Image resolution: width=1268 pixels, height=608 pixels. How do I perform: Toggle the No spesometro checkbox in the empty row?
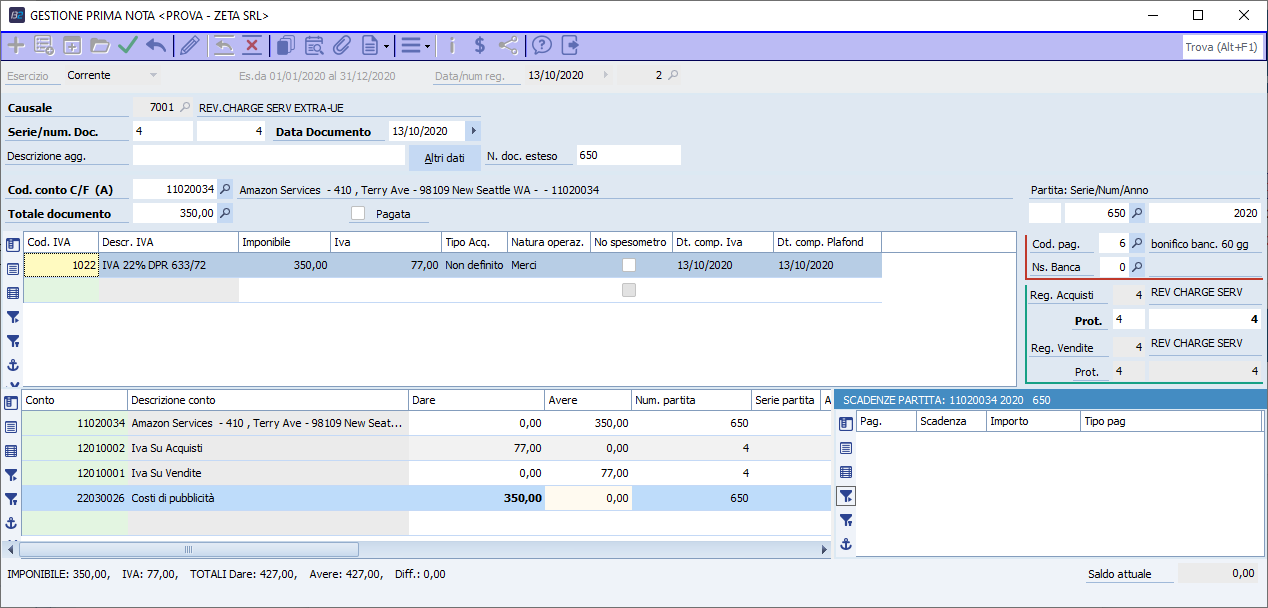pos(629,290)
